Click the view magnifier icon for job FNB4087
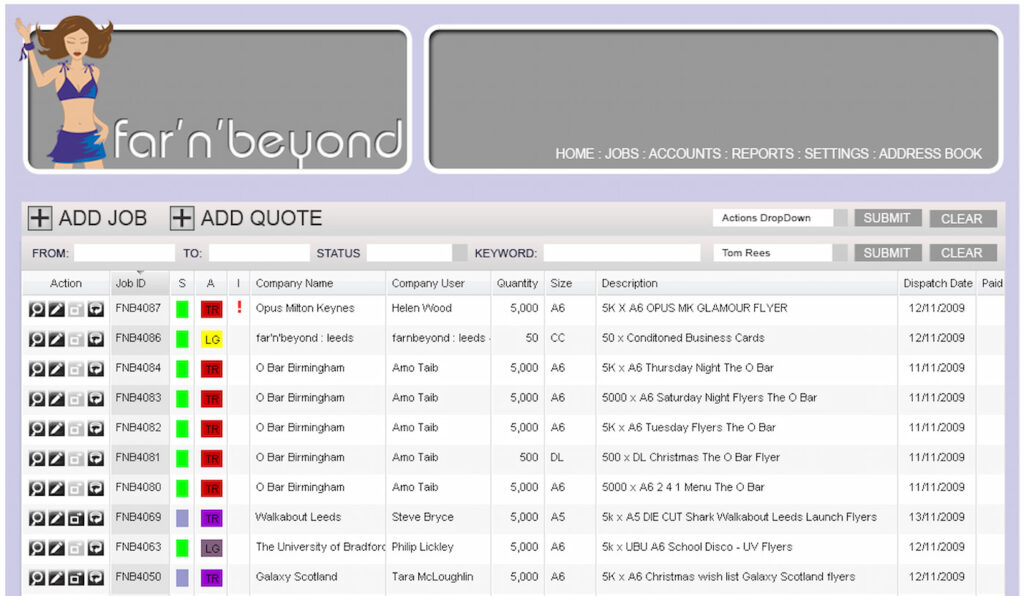Viewport: 1024px width, 596px height. pyautogui.click(x=37, y=309)
